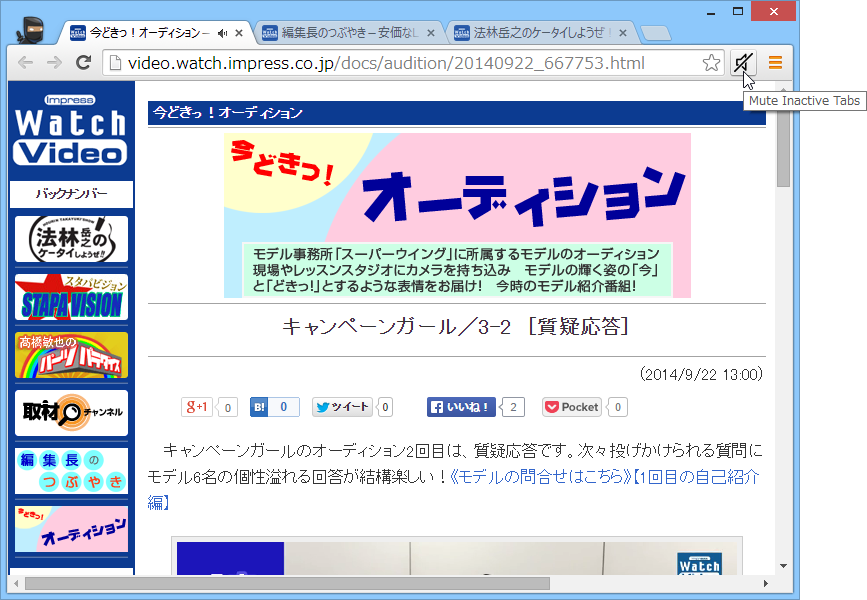Bookmark via the B! Hatena button
The image size is (867, 600).
pyautogui.click(x=260, y=407)
